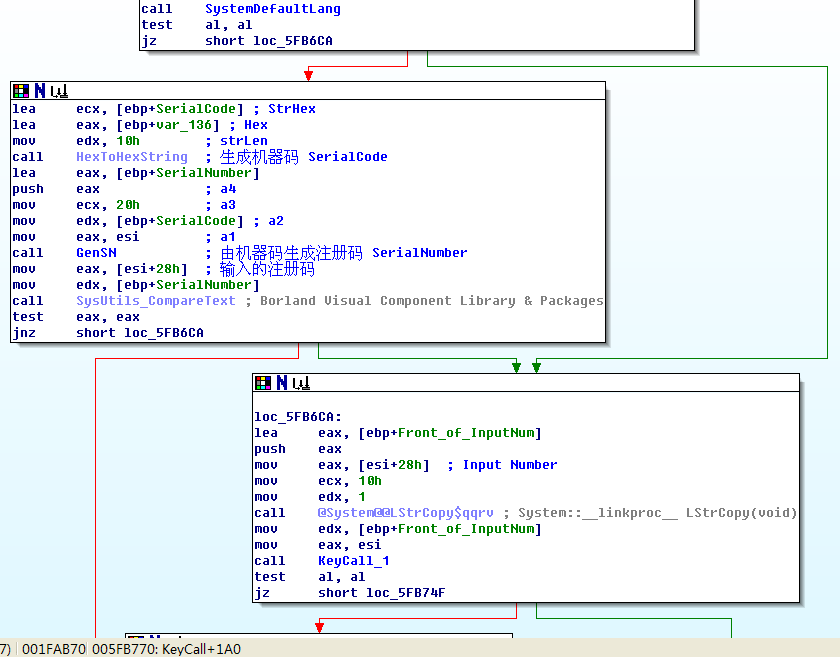Select the 20h value in mov ecx
This screenshot has height=657, width=840.
(x=128, y=205)
